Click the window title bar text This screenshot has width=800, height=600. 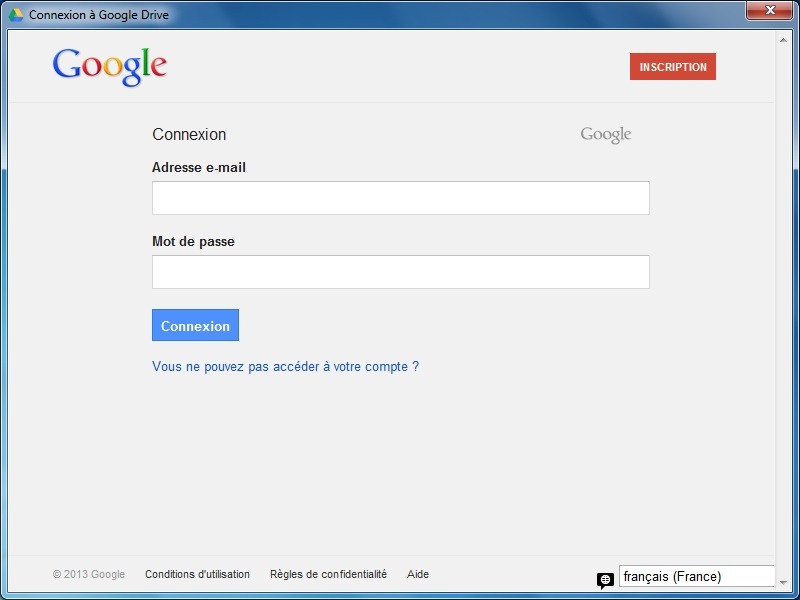pos(99,15)
